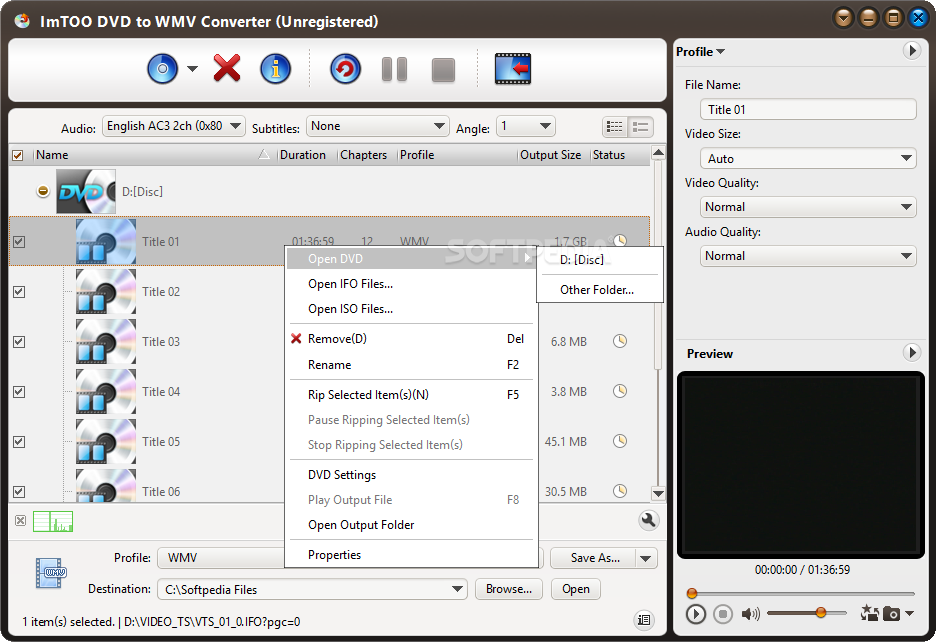The width and height of the screenshot is (936, 642).
Task: Open the Save As arrow dropdown
Action: 646,558
